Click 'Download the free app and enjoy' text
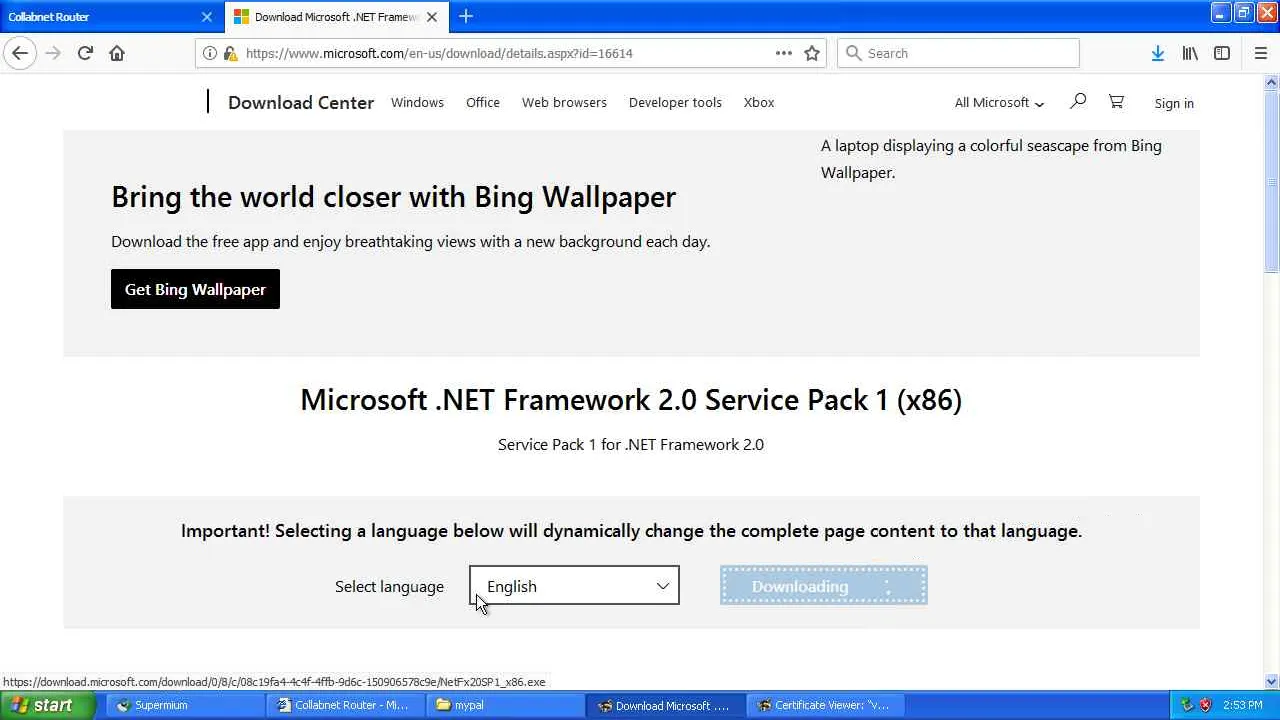The image size is (1280, 720). tap(410, 241)
